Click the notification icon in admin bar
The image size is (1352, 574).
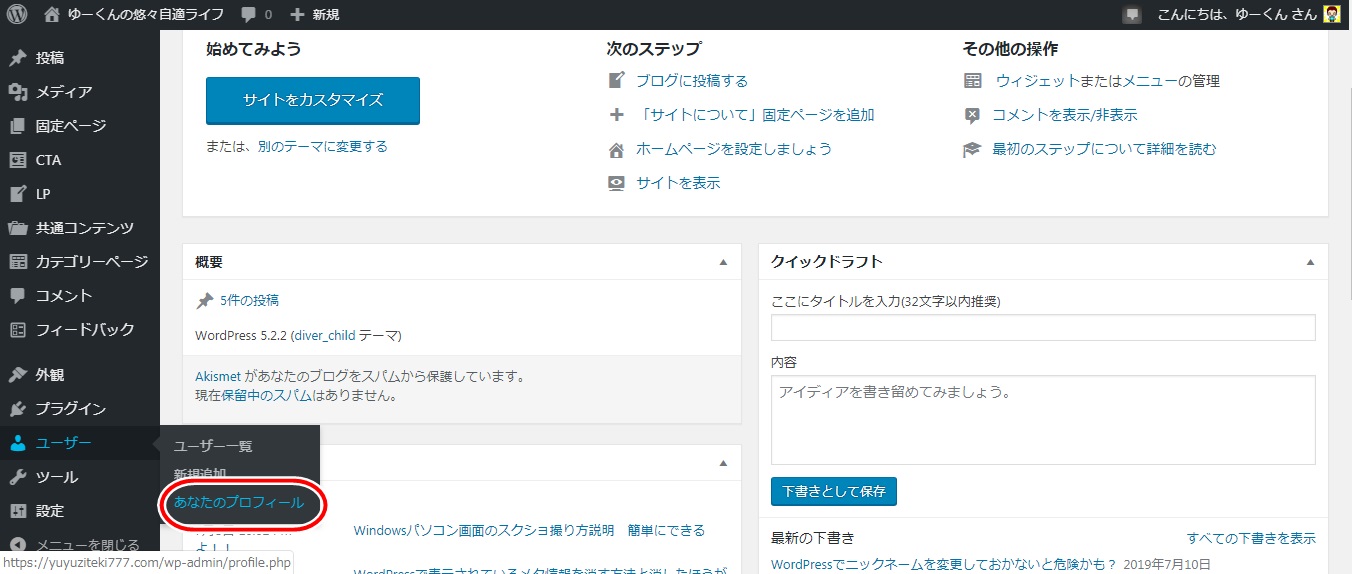[1131, 15]
